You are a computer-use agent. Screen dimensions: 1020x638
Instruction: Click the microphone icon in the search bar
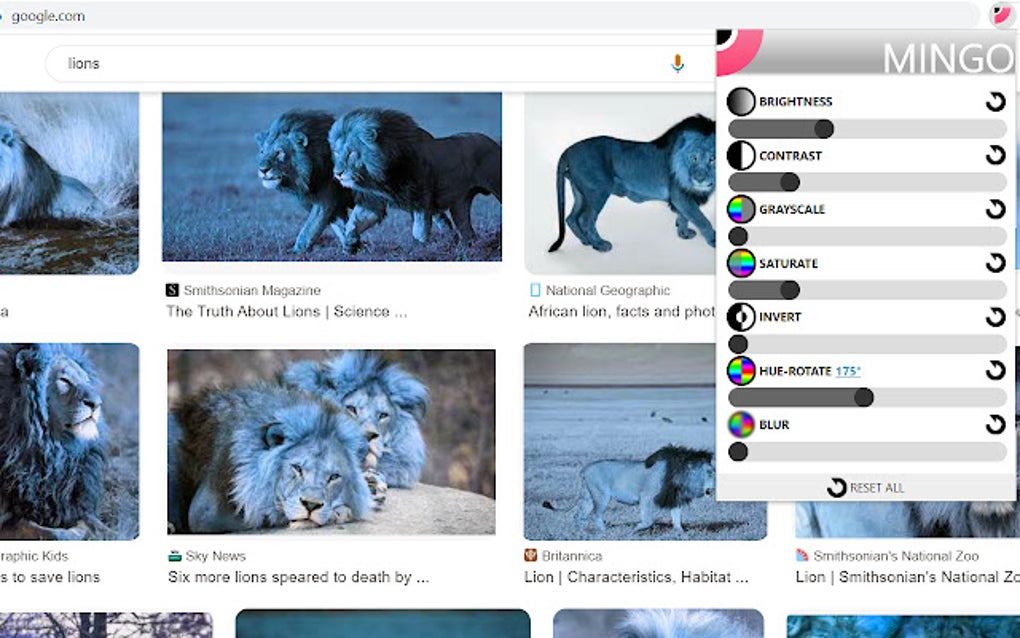(x=678, y=63)
